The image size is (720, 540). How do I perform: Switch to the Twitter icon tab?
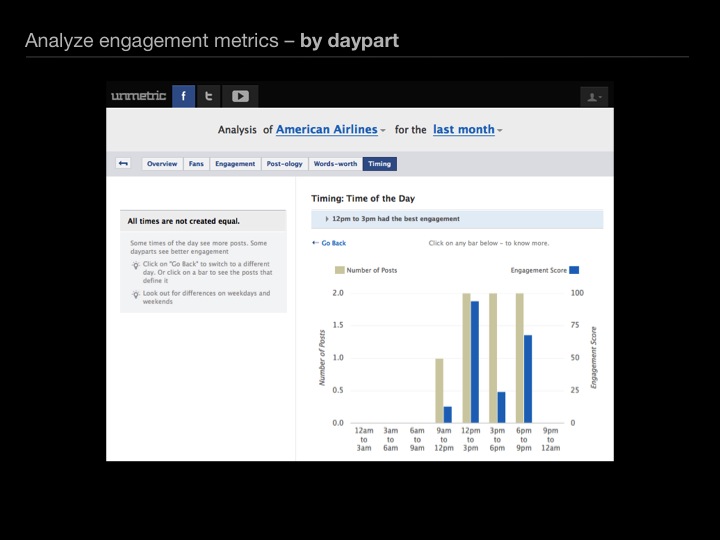tap(208, 96)
